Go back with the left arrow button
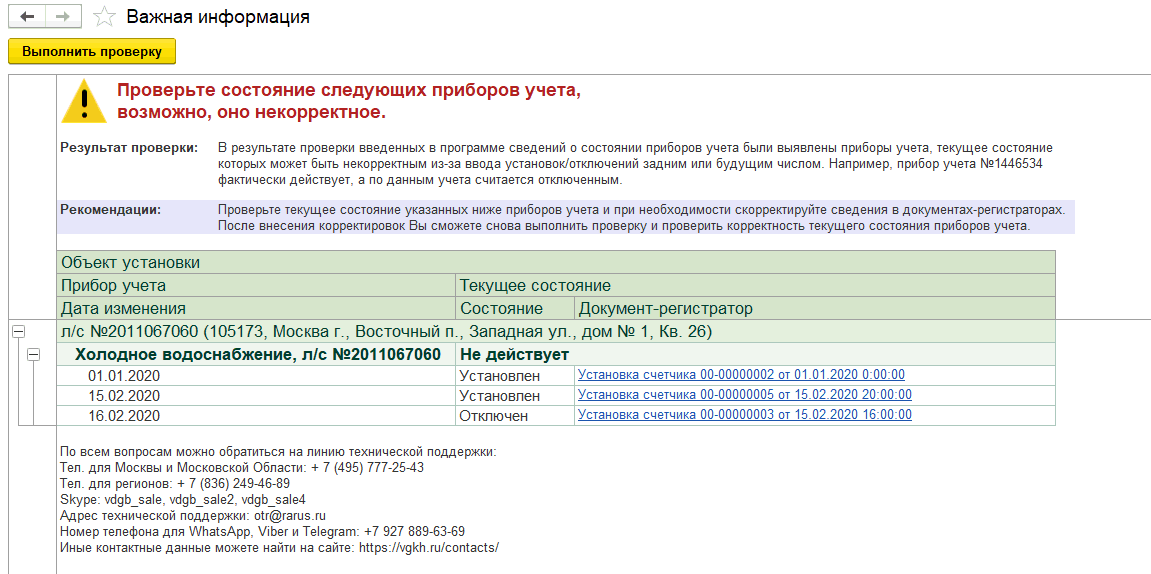1151x574 pixels. pos(27,16)
